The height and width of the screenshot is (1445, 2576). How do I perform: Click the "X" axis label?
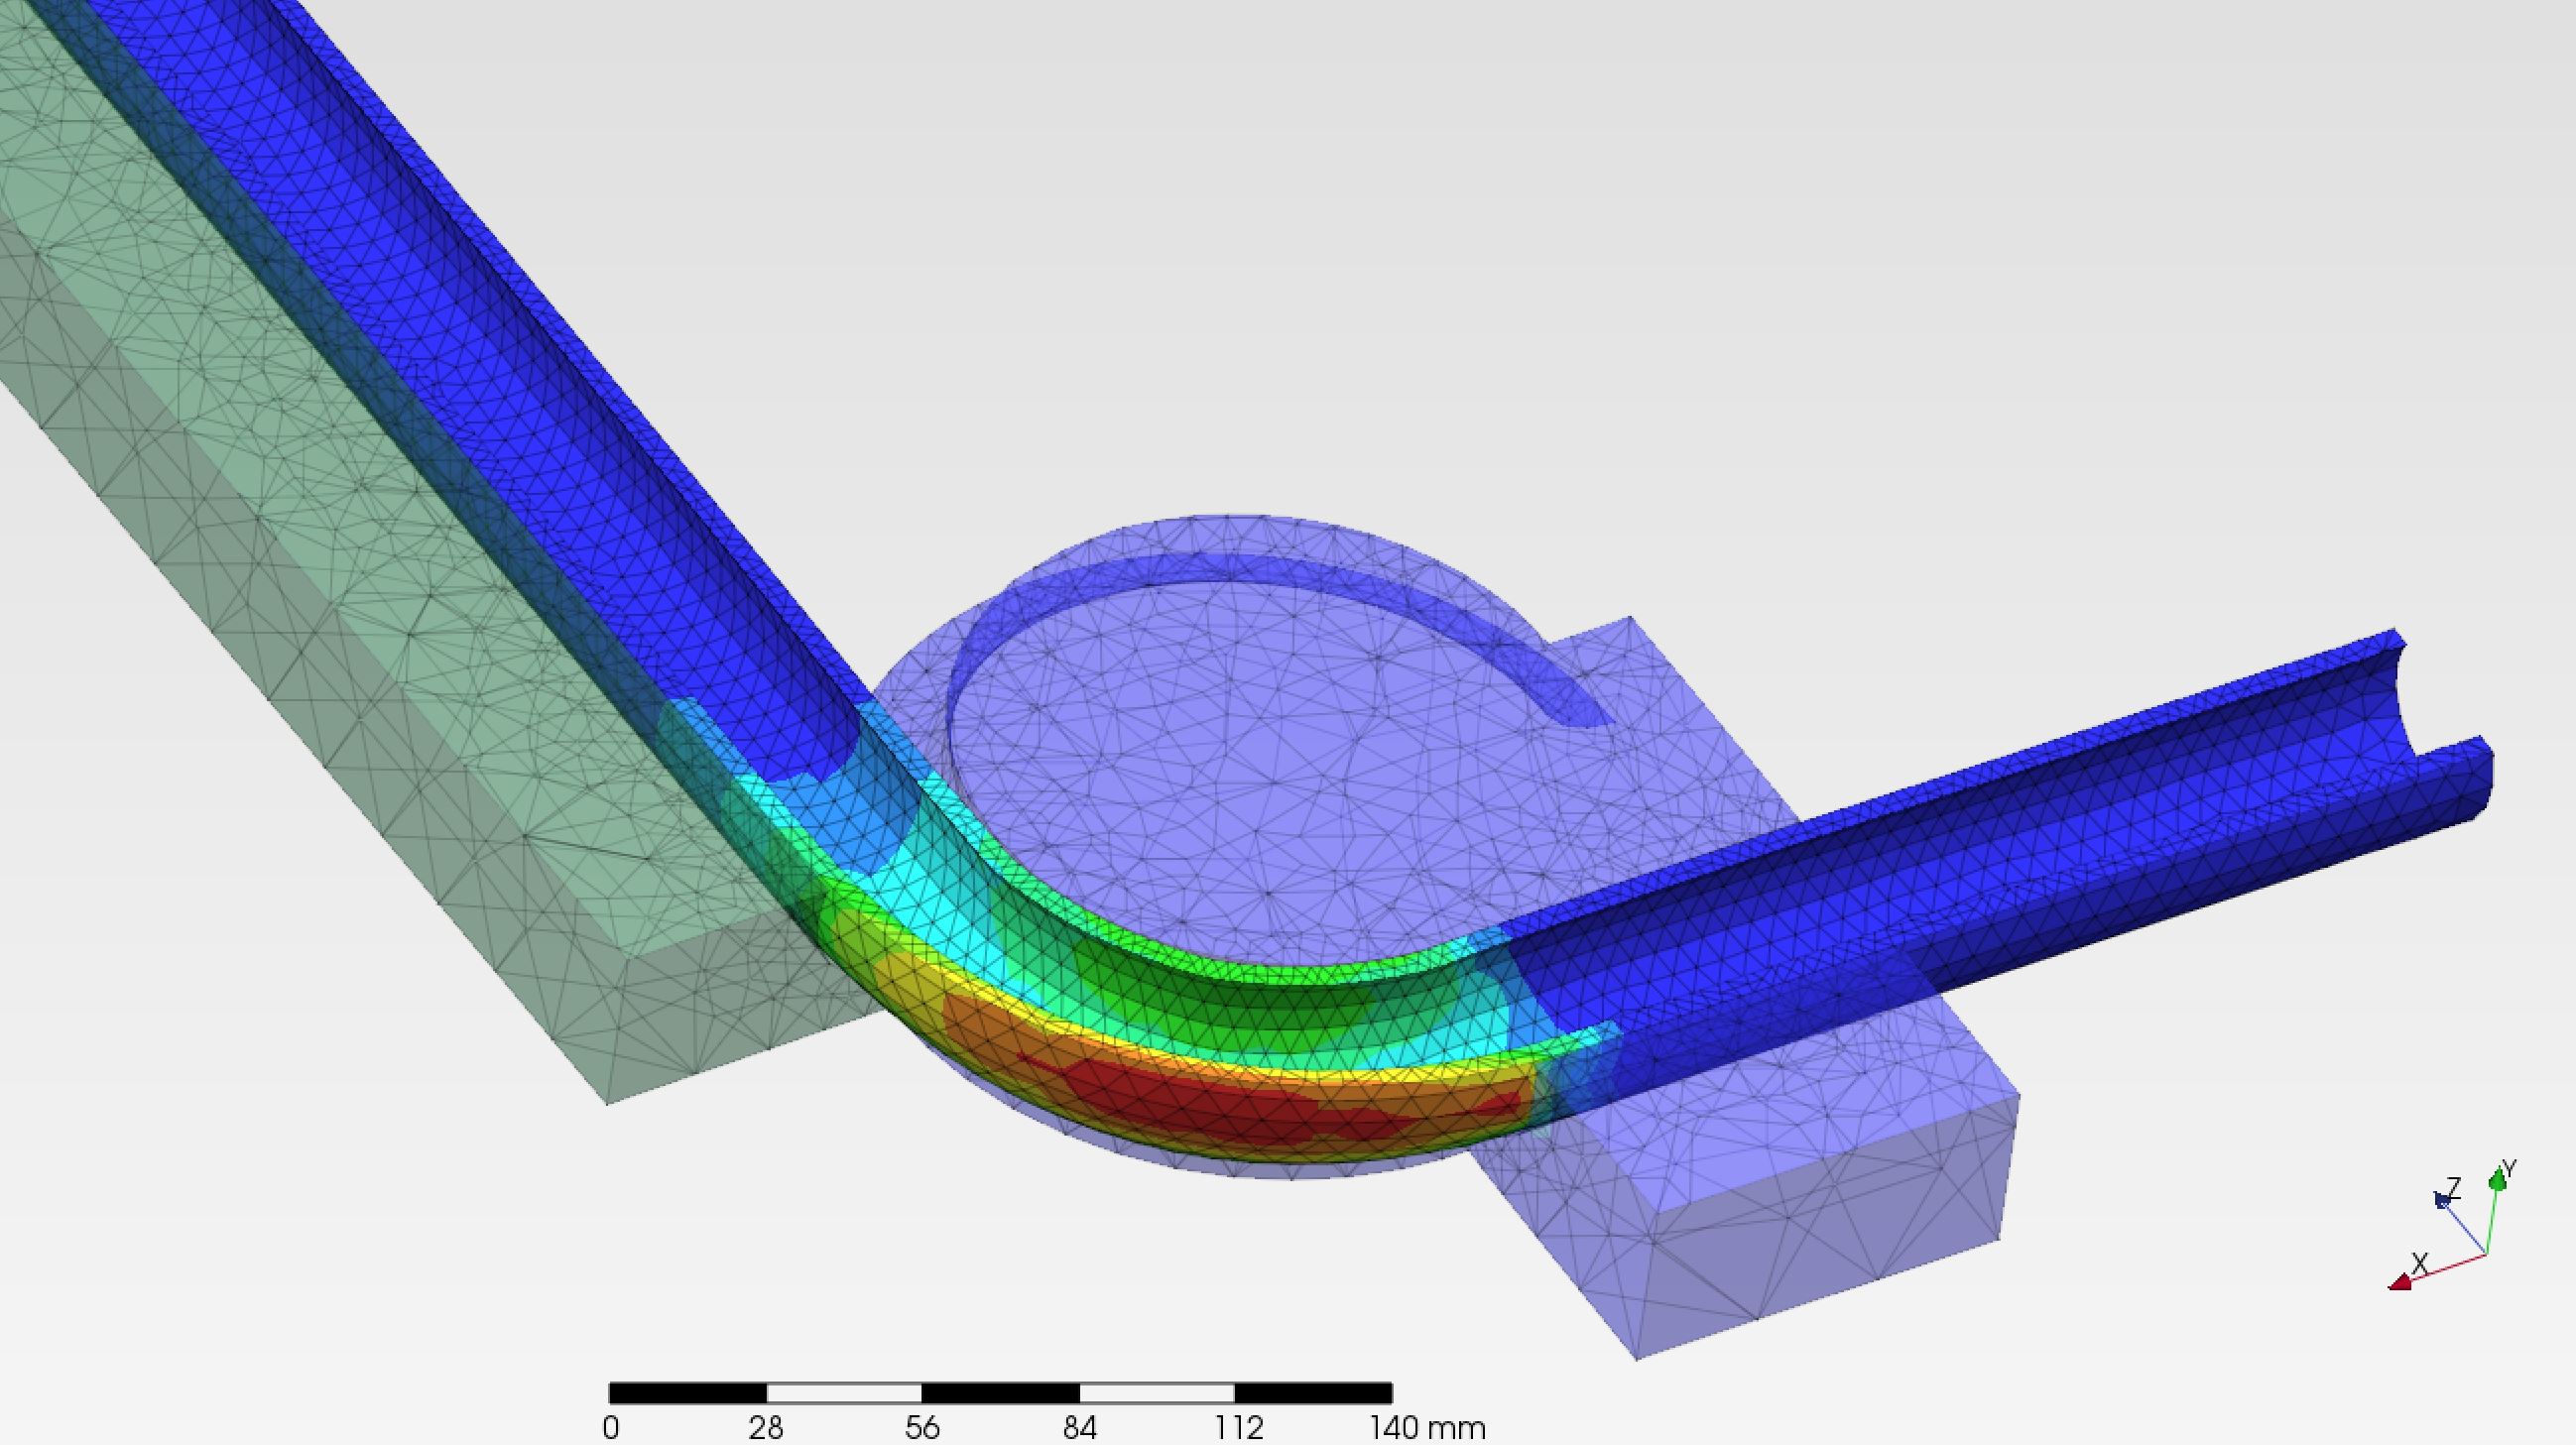click(x=2420, y=1264)
